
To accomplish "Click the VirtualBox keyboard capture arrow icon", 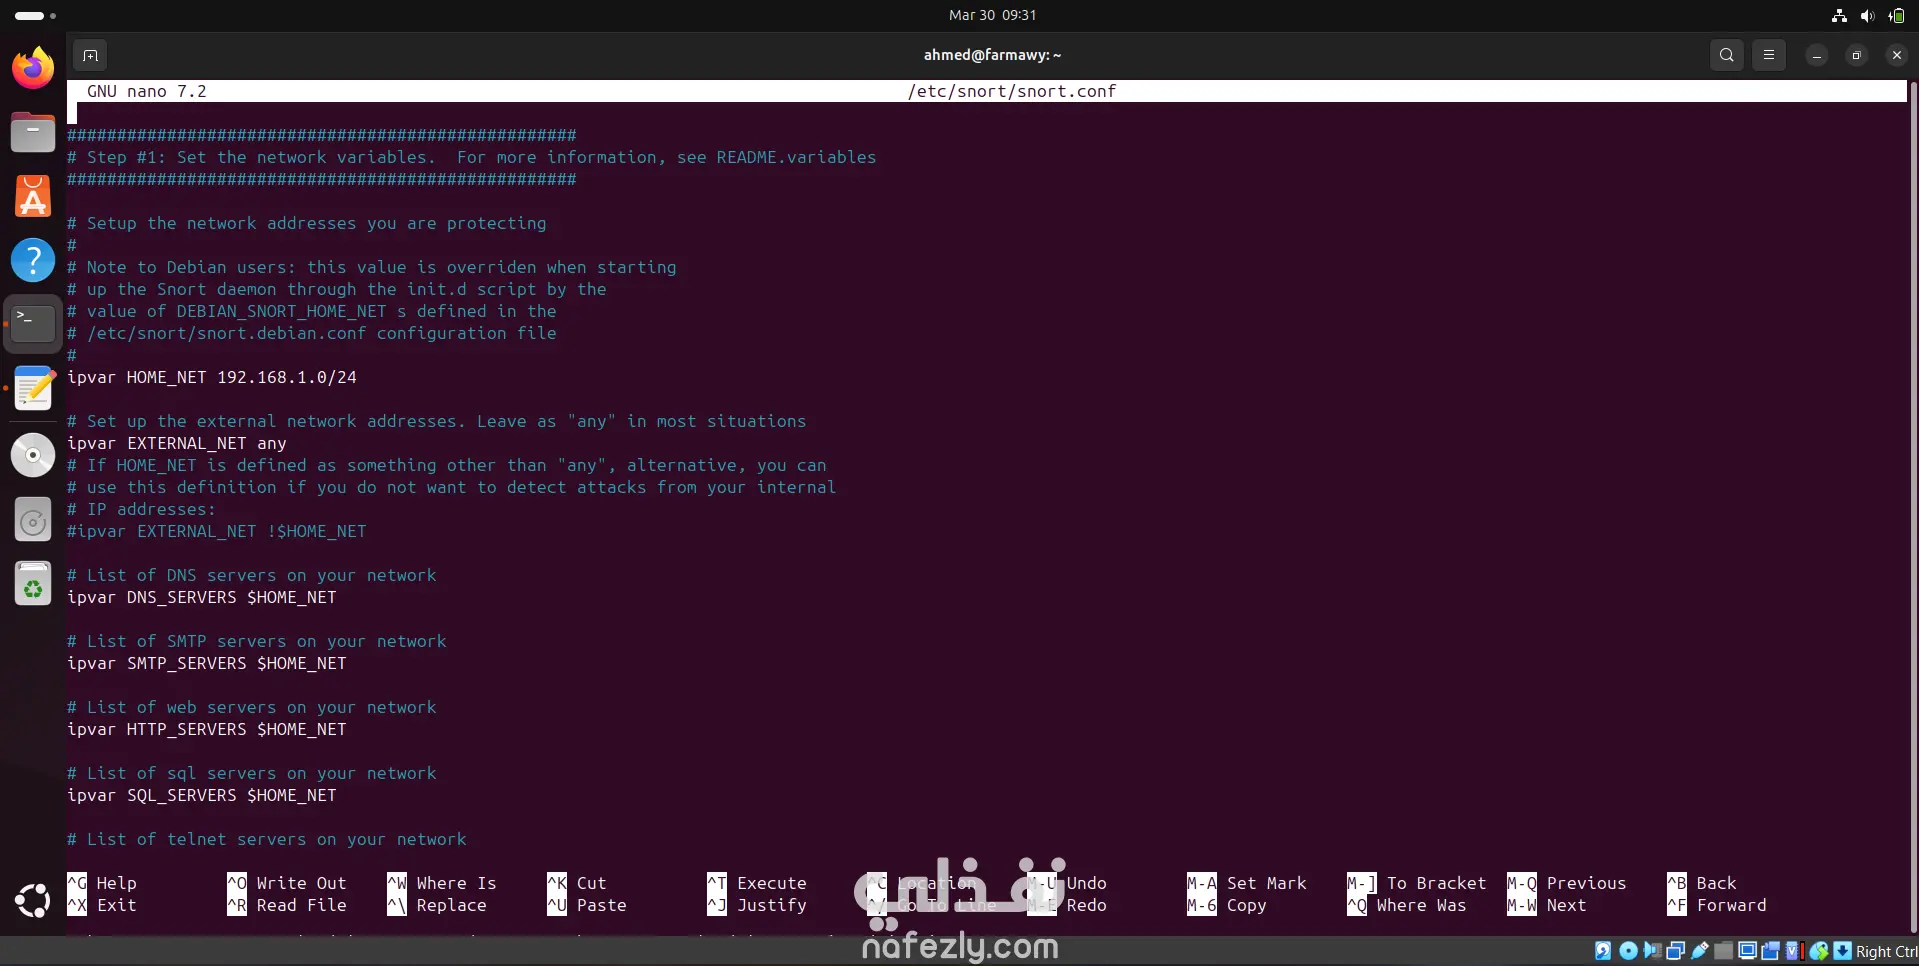I will [x=1843, y=951].
